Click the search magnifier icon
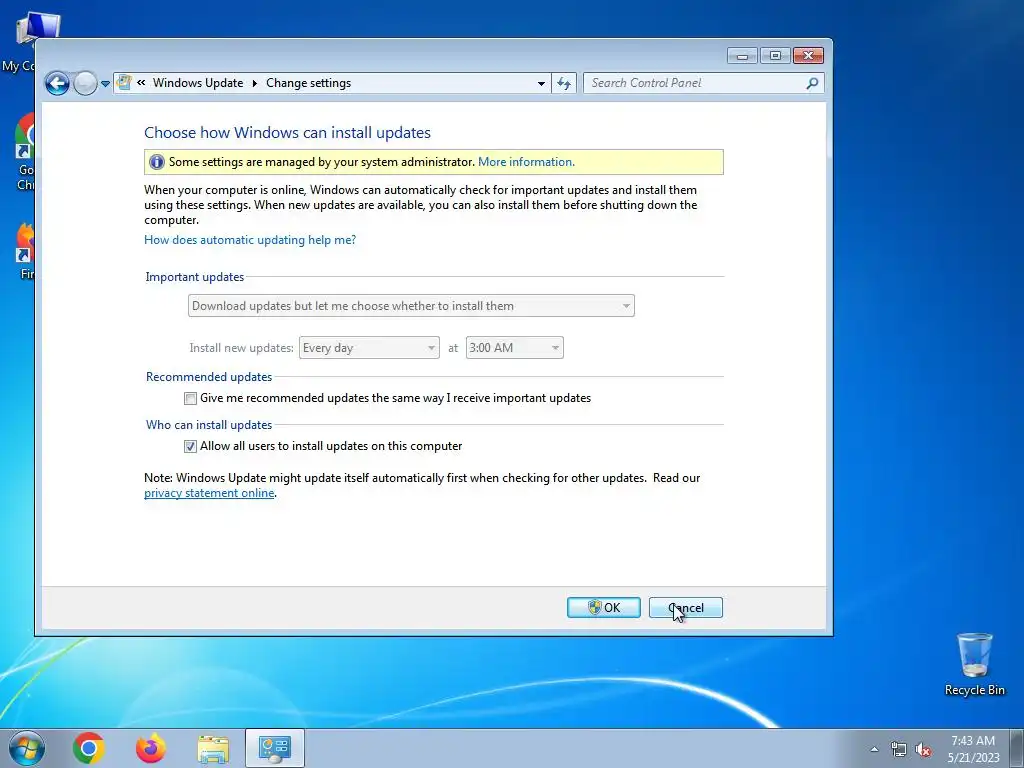Image resolution: width=1024 pixels, height=768 pixels. click(812, 83)
